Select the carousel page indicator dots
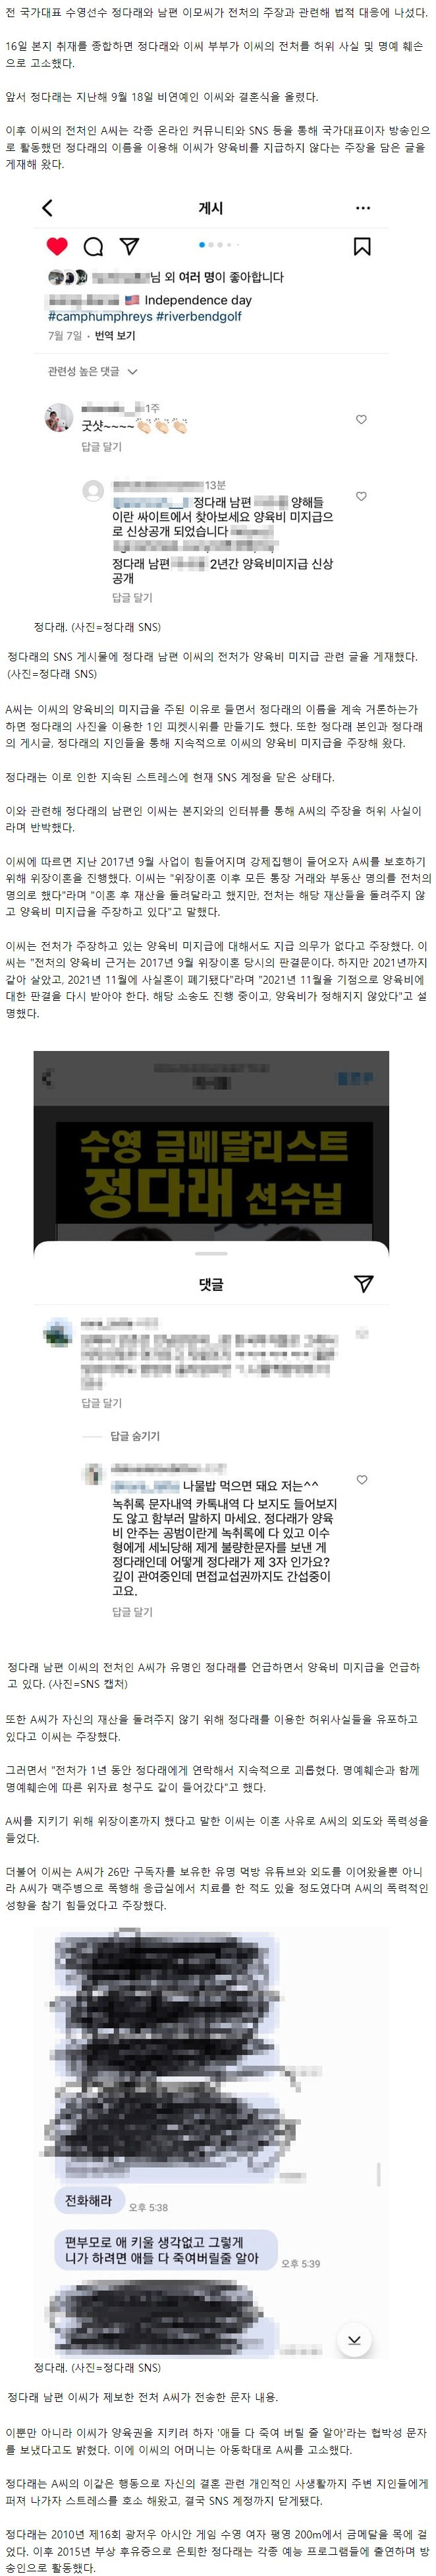 click(217, 245)
